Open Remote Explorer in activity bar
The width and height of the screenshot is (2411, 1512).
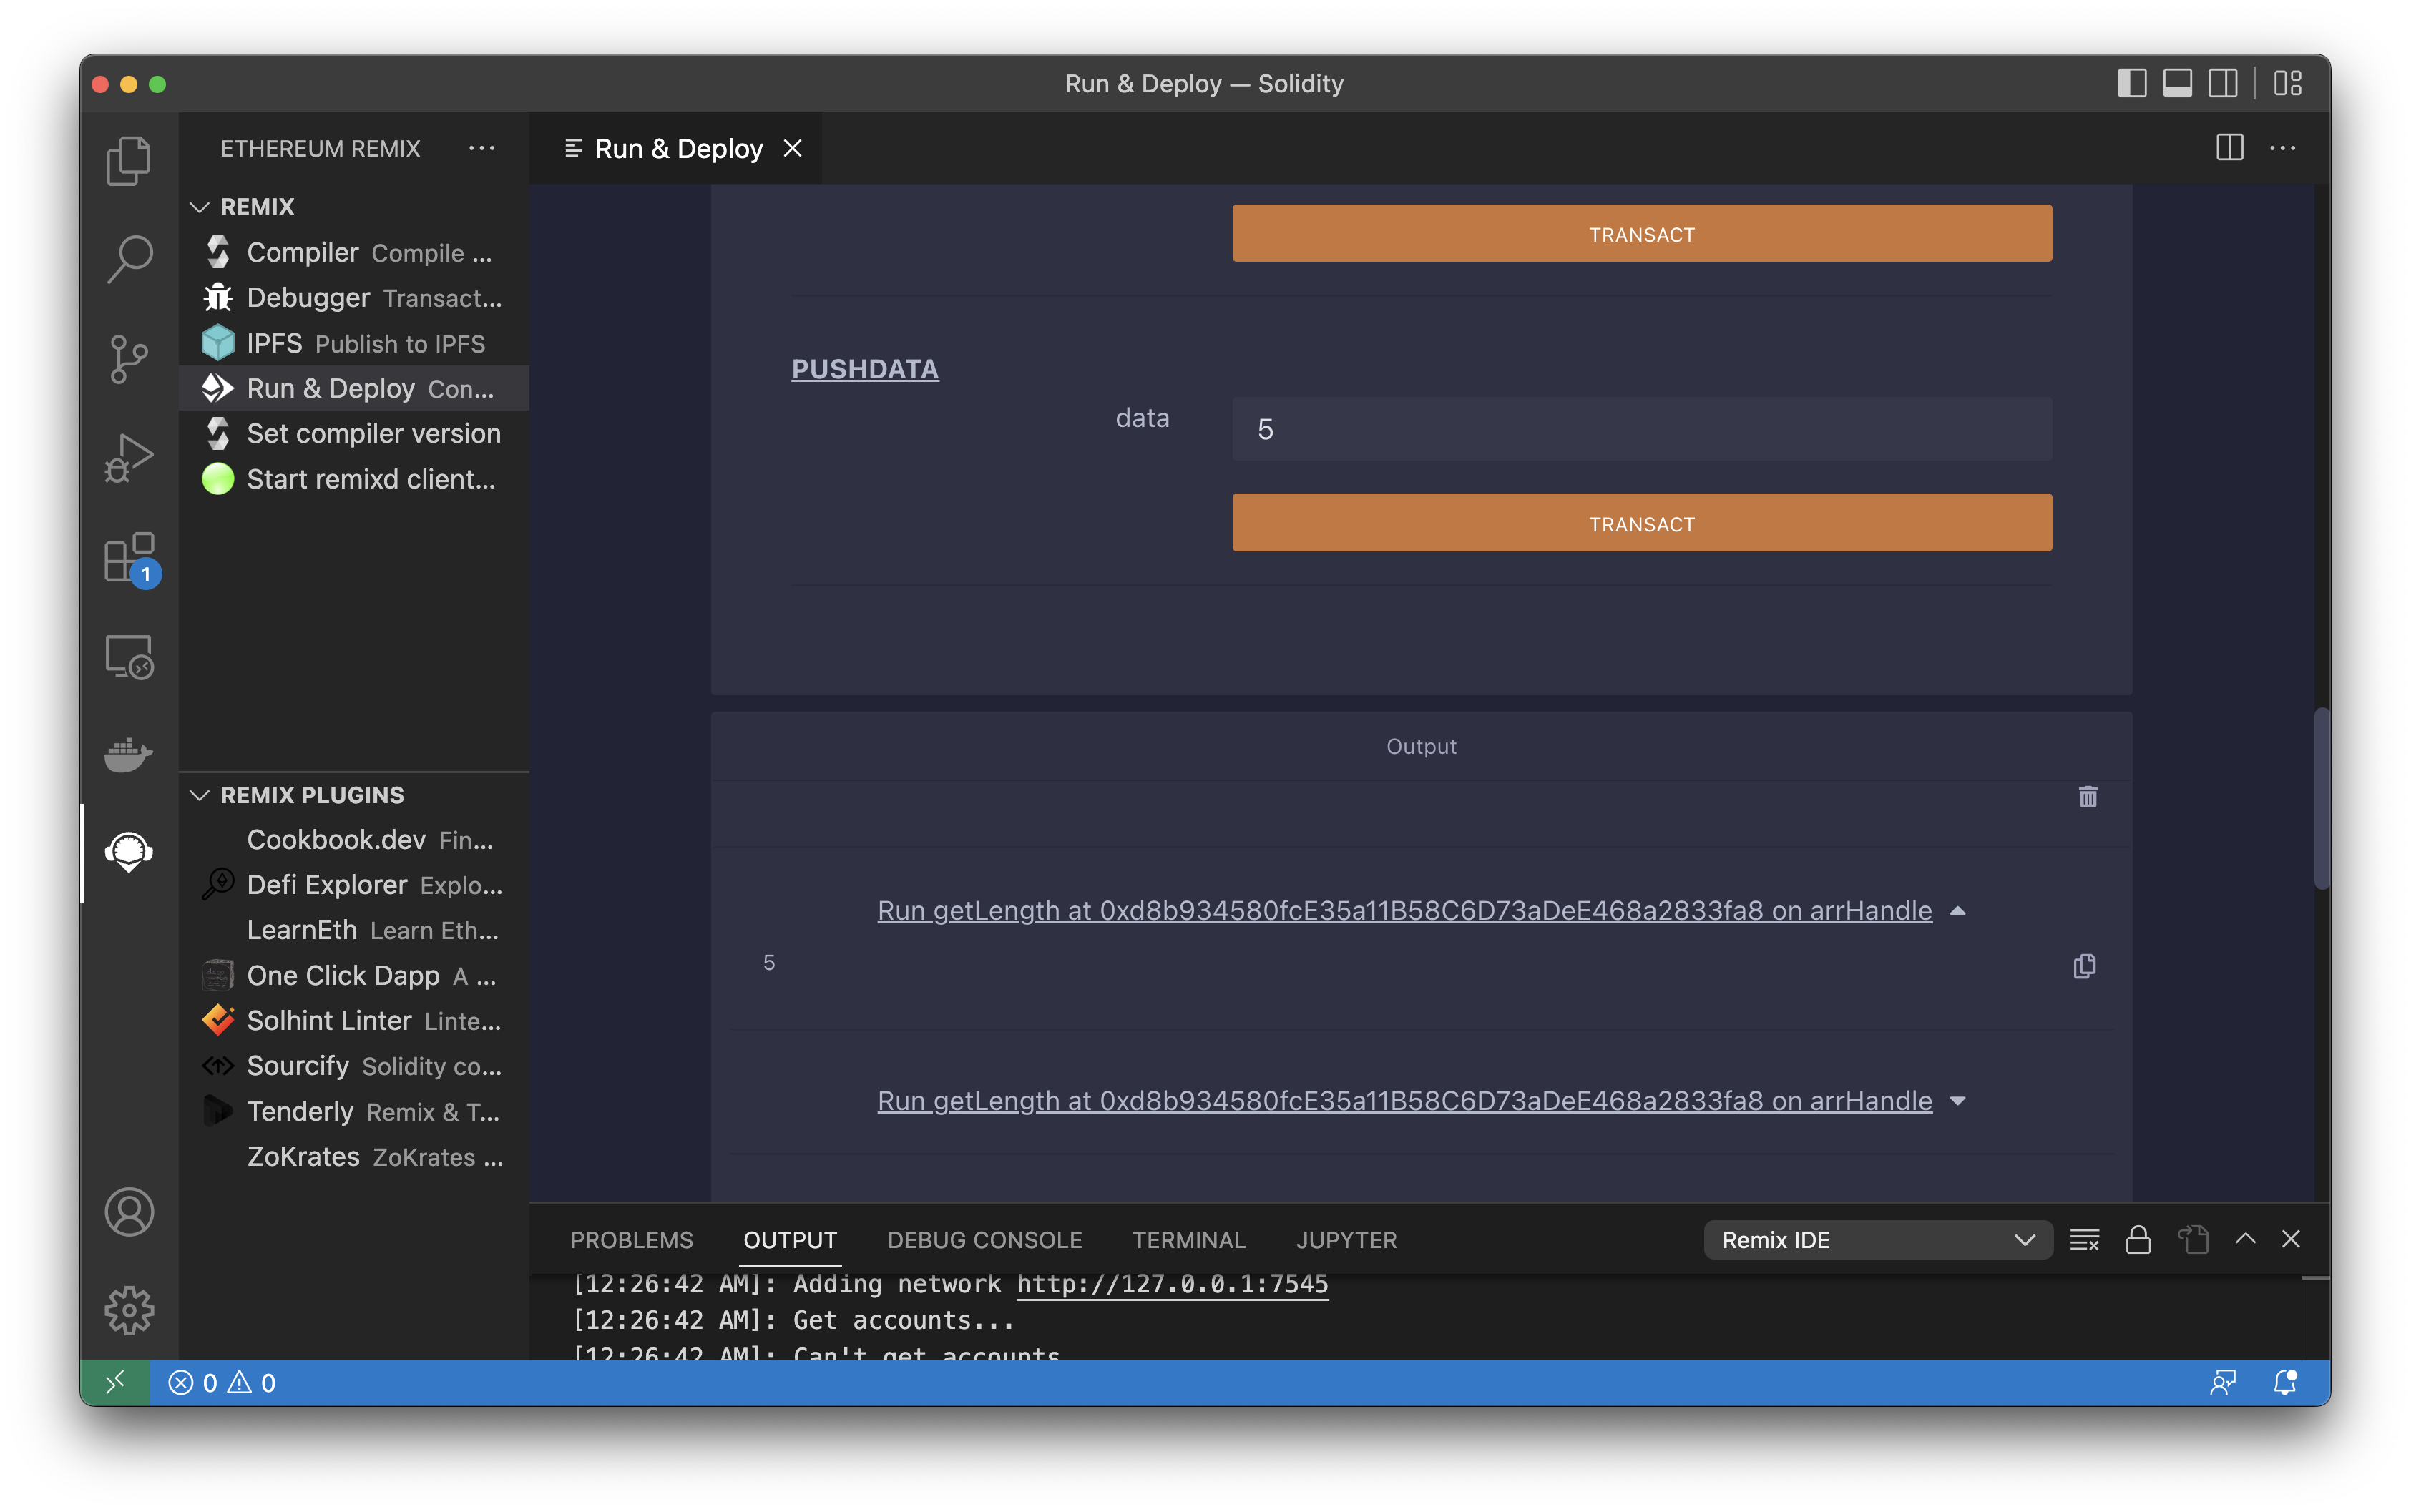click(x=128, y=656)
